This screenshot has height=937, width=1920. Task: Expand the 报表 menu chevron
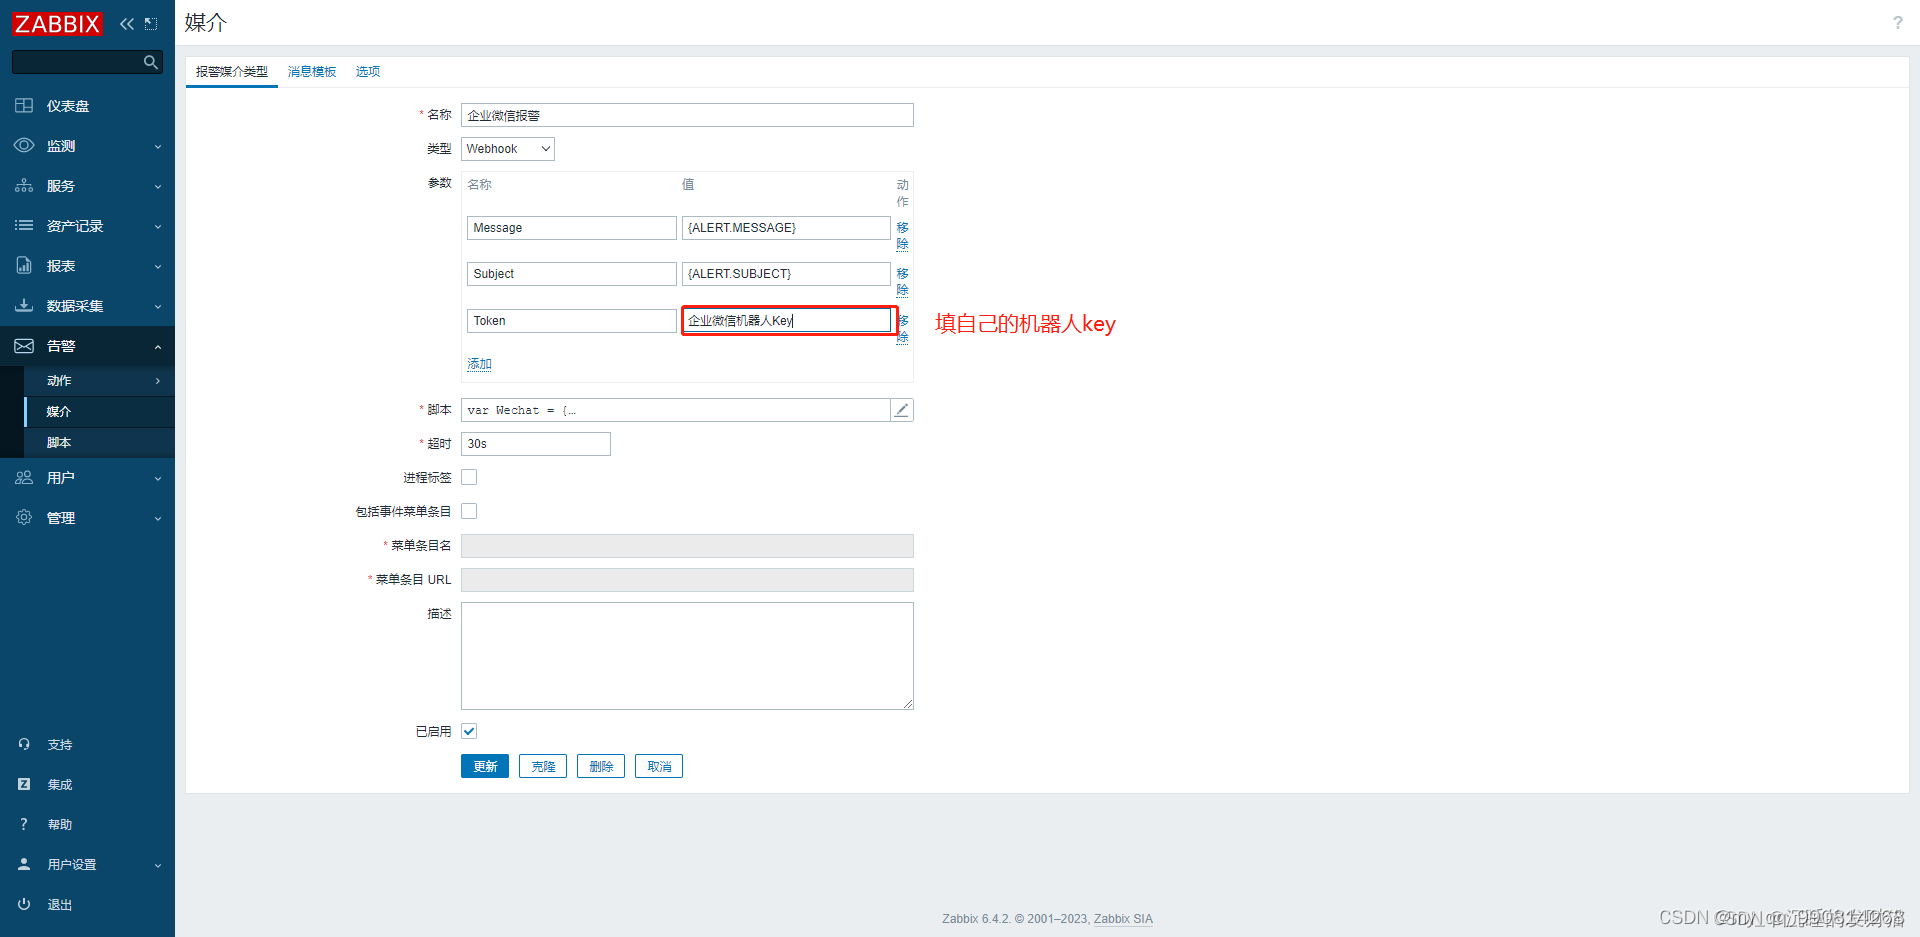158,267
